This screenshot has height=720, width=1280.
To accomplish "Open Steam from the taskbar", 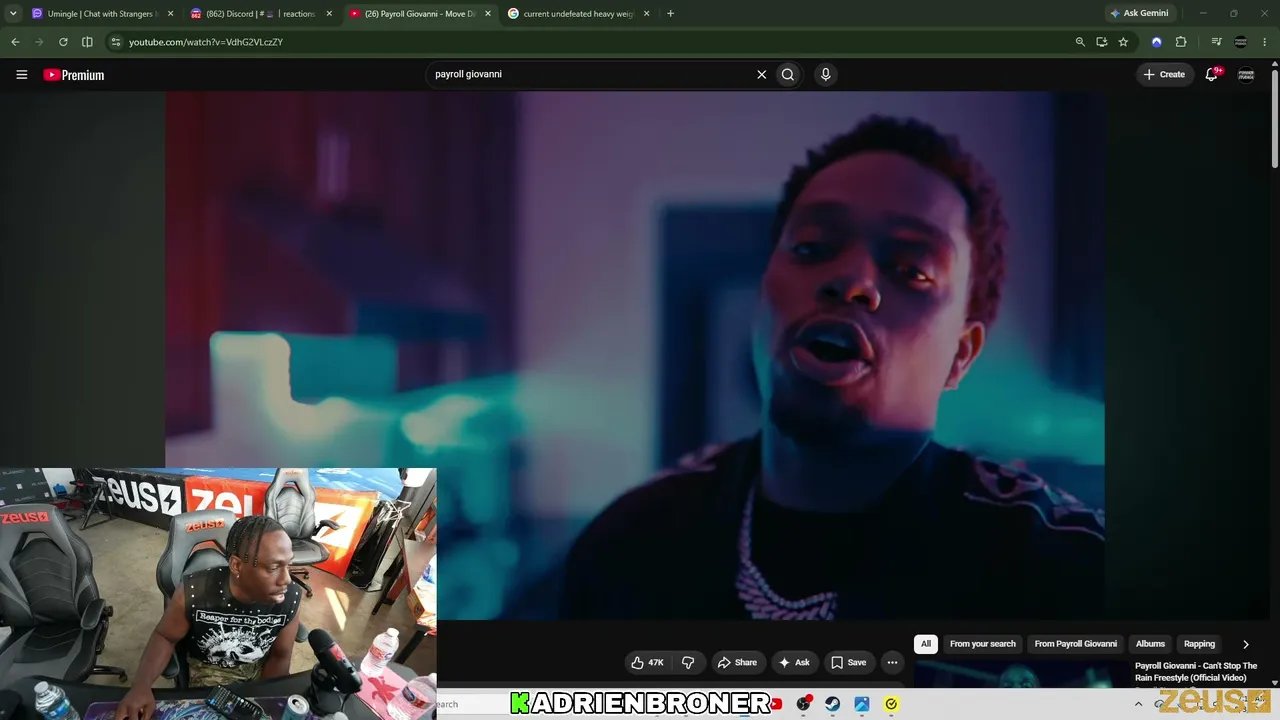I will tap(832, 704).
